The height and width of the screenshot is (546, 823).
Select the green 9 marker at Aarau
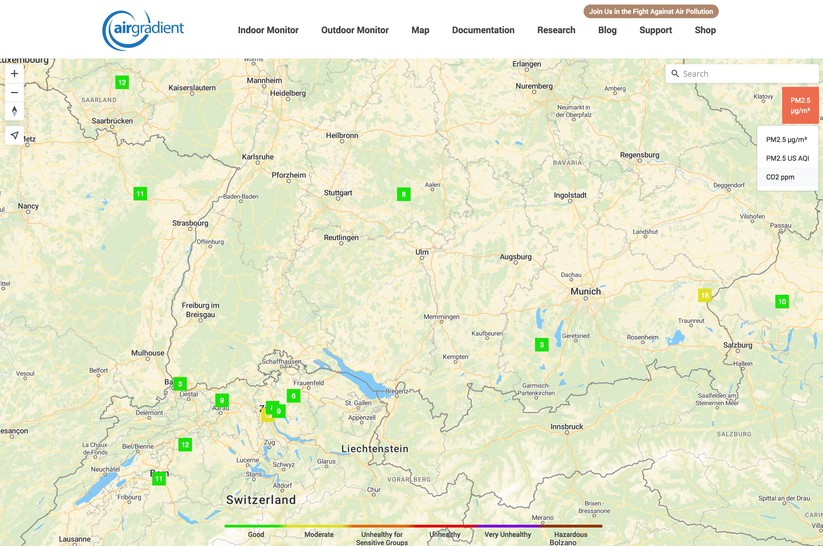point(222,401)
